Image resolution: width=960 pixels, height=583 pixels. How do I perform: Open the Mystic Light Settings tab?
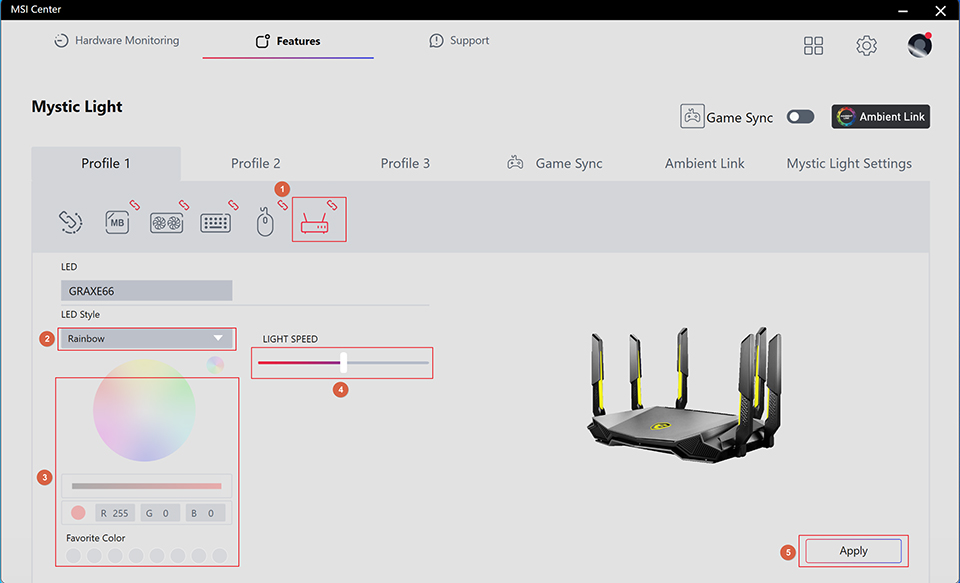[x=849, y=164]
